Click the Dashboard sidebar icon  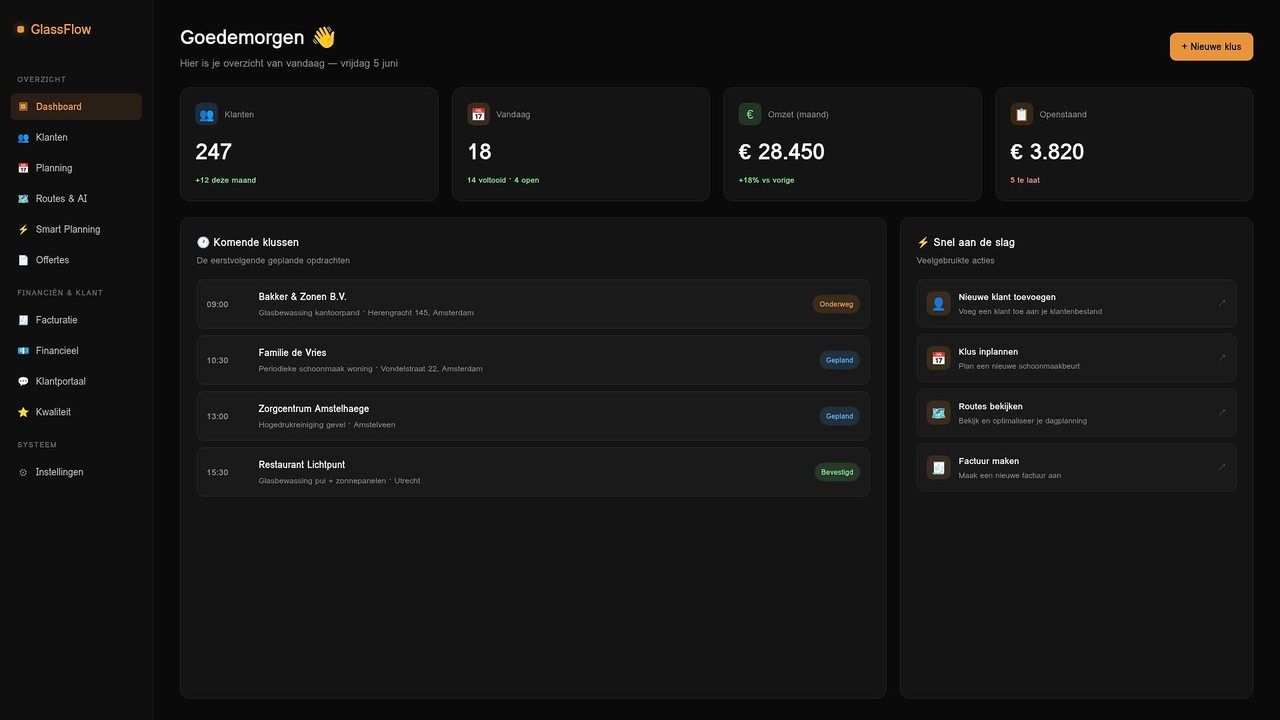tap(23, 107)
